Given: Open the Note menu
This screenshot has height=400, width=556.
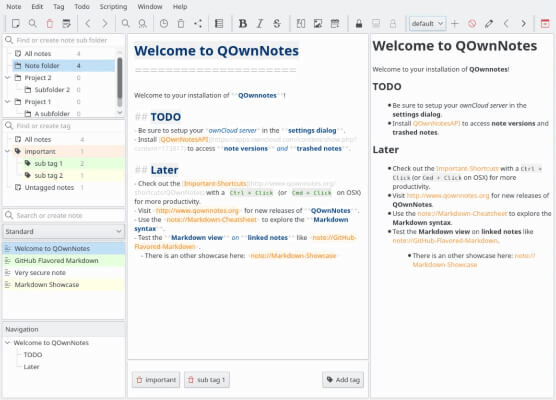Looking at the screenshot, I should click(x=13, y=7).
